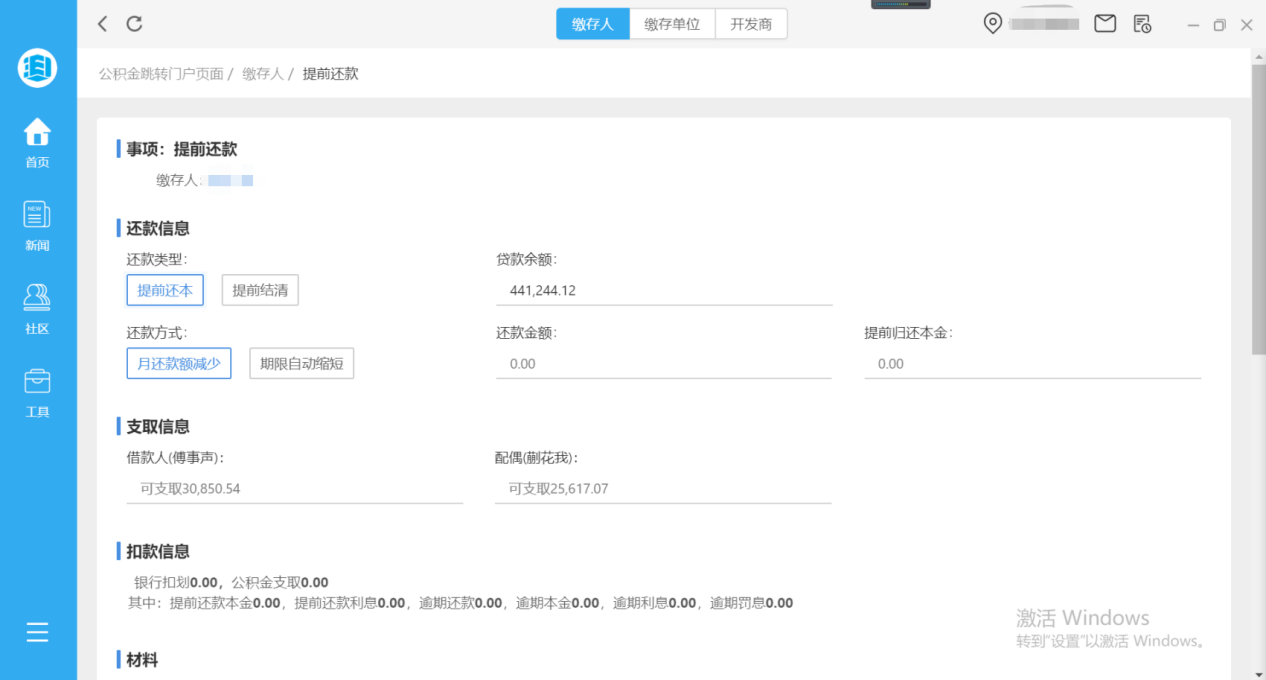Screen dimensions: 1266x680
Task: Click the app logo icon at sidebar top
Action: point(37,68)
